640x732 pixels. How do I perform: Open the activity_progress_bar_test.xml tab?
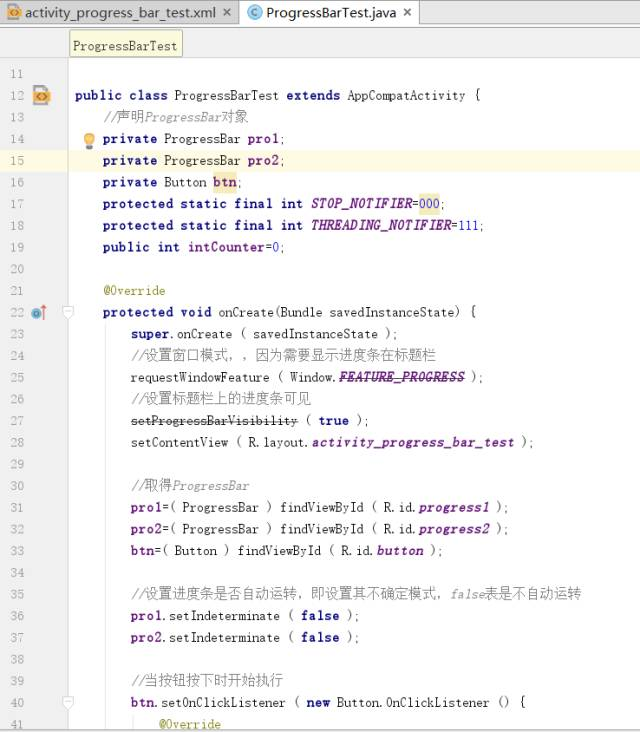120,13
